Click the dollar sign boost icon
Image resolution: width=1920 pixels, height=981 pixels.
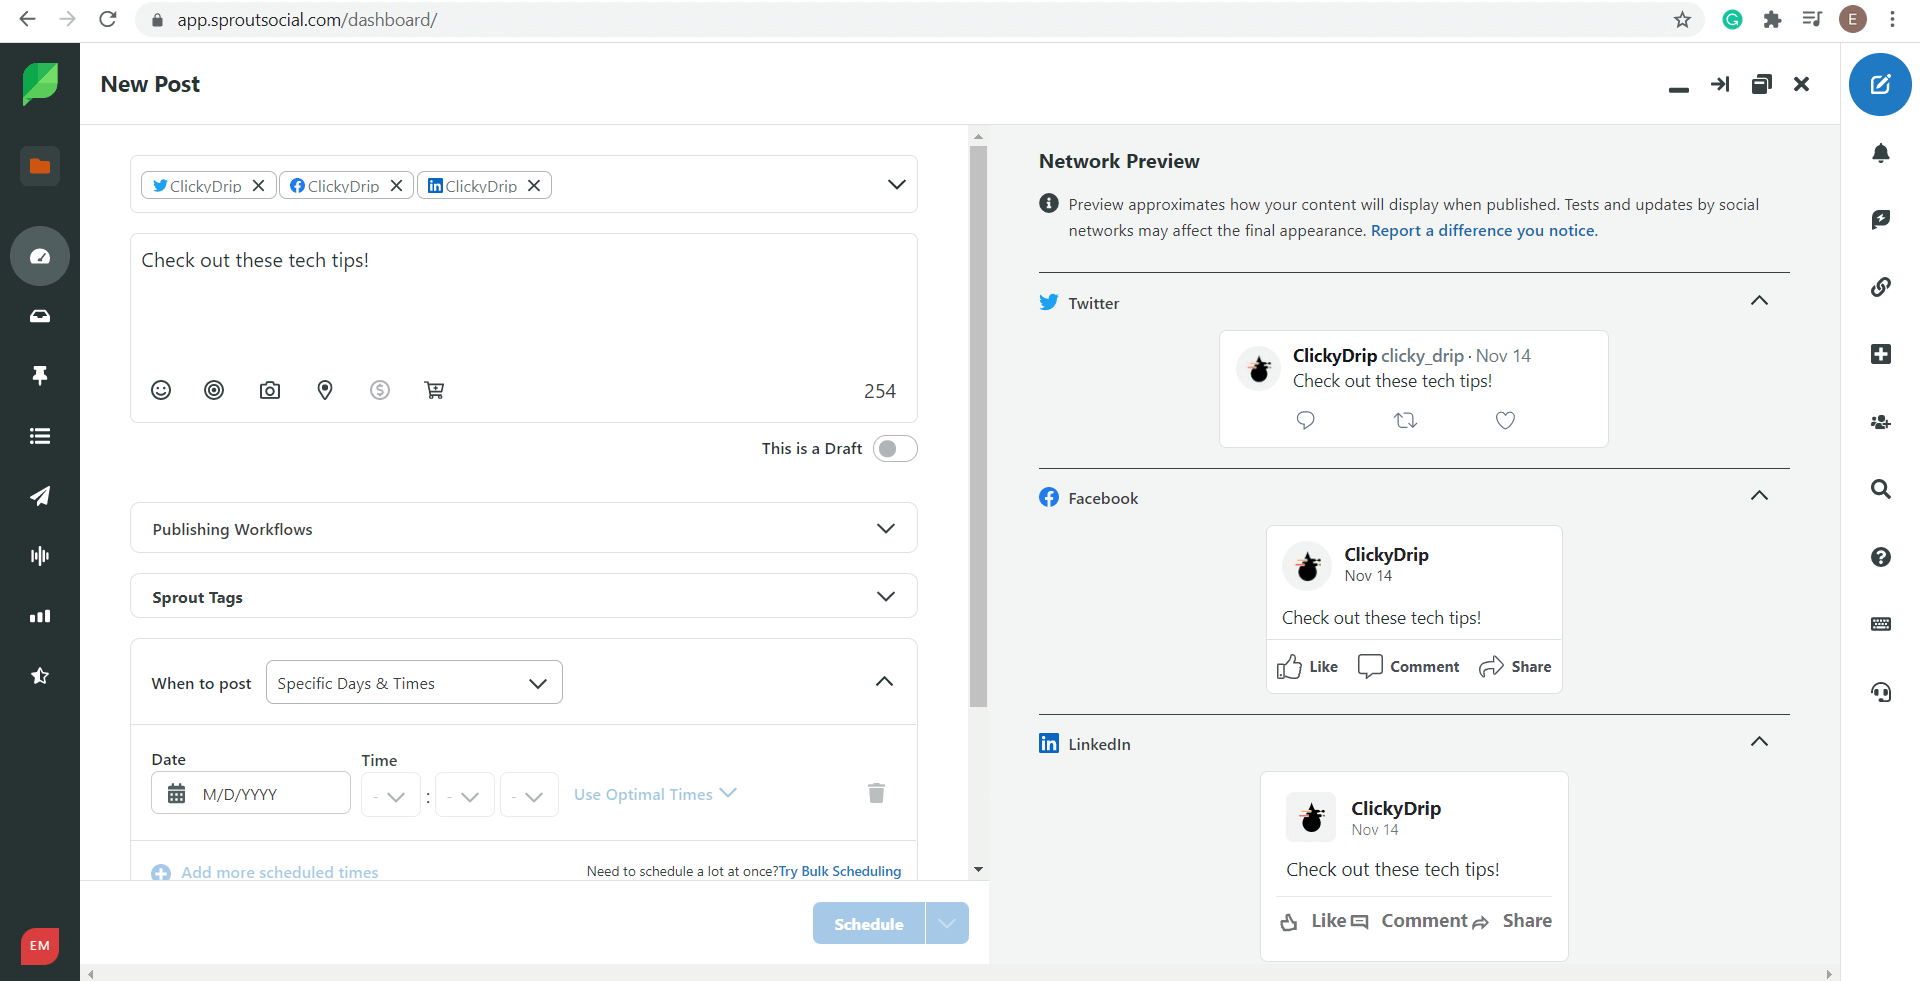[x=380, y=390]
